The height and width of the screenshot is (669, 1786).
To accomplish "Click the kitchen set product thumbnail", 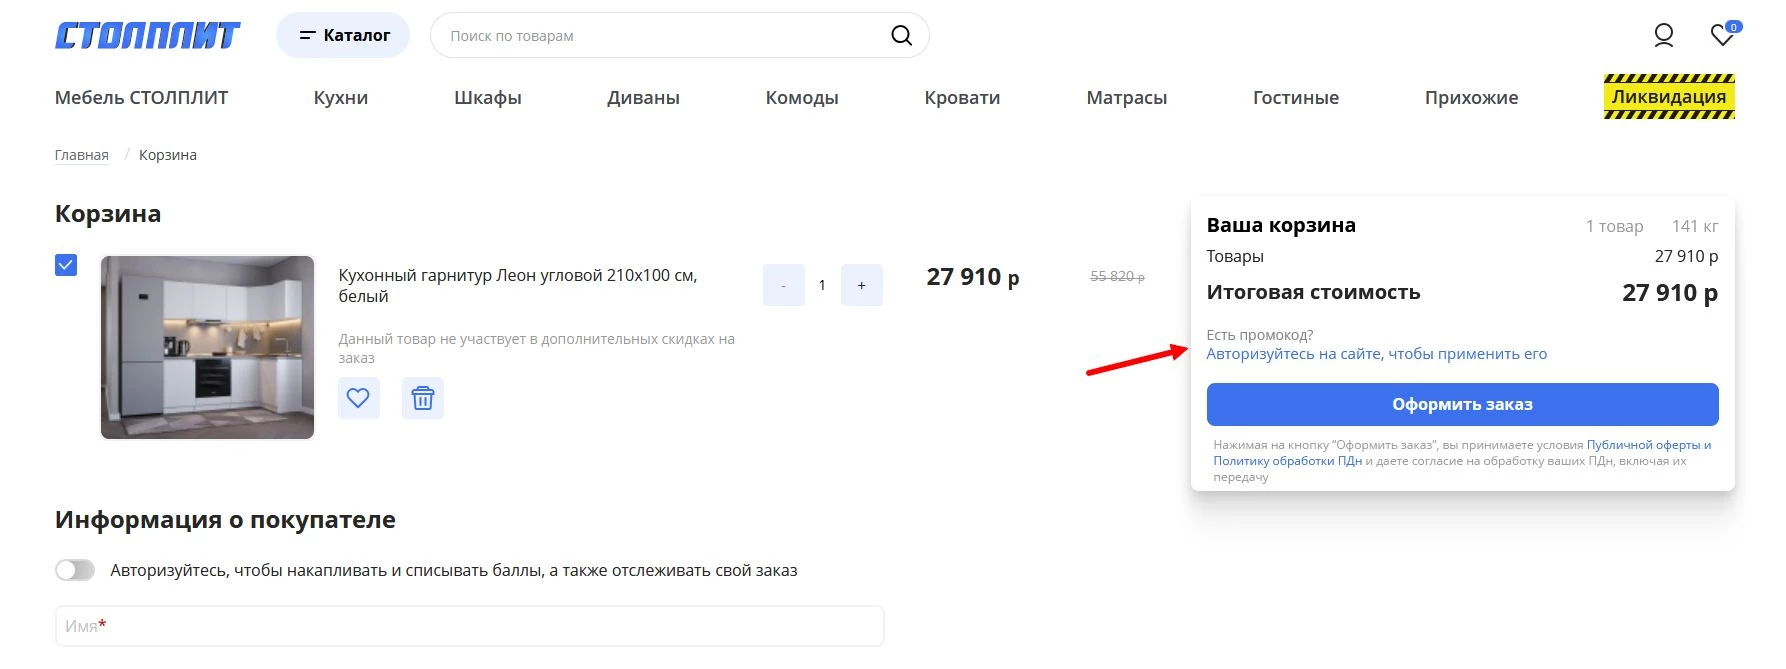I will click(208, 347).
